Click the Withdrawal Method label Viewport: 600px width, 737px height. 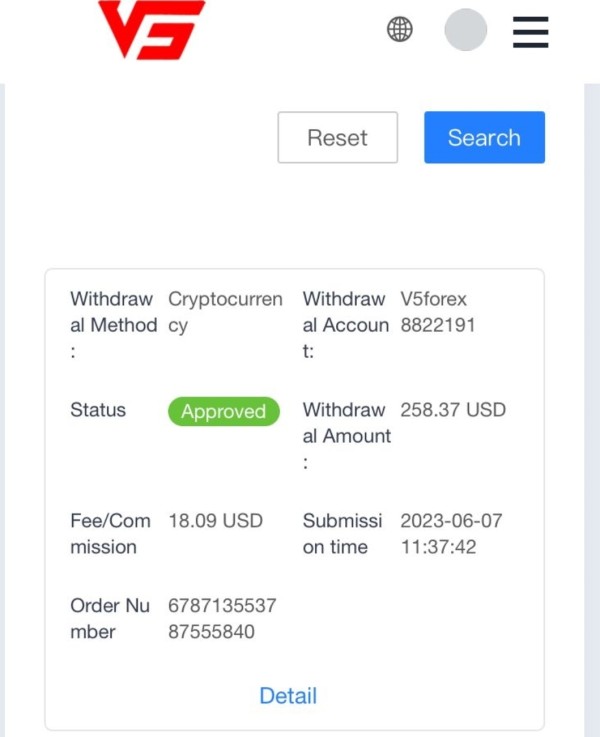113,324
